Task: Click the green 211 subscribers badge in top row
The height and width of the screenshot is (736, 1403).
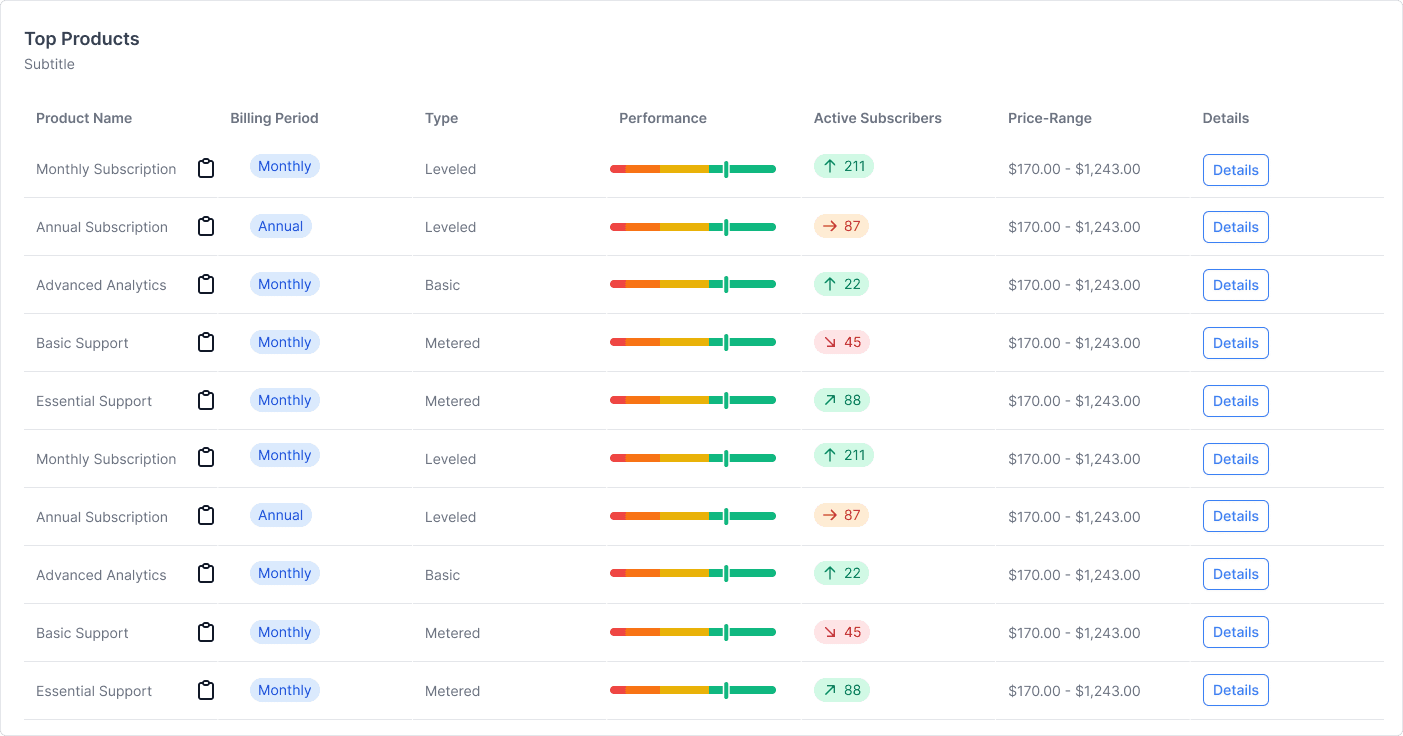Action: click(843, 166)
